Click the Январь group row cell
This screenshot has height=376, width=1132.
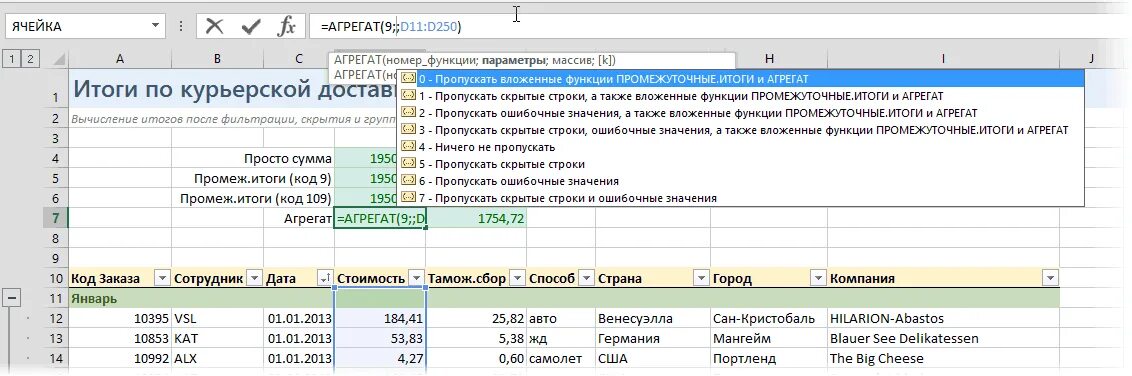[x=120, y=298]
